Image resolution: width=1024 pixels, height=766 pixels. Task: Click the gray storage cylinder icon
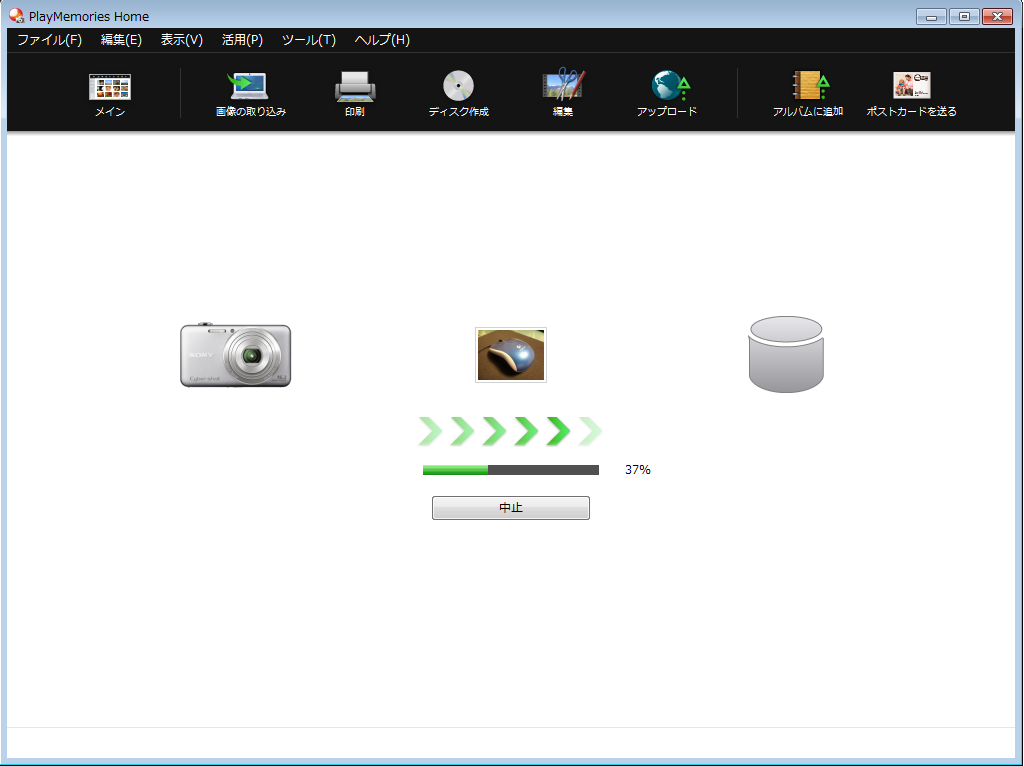(x=786, y=355)
